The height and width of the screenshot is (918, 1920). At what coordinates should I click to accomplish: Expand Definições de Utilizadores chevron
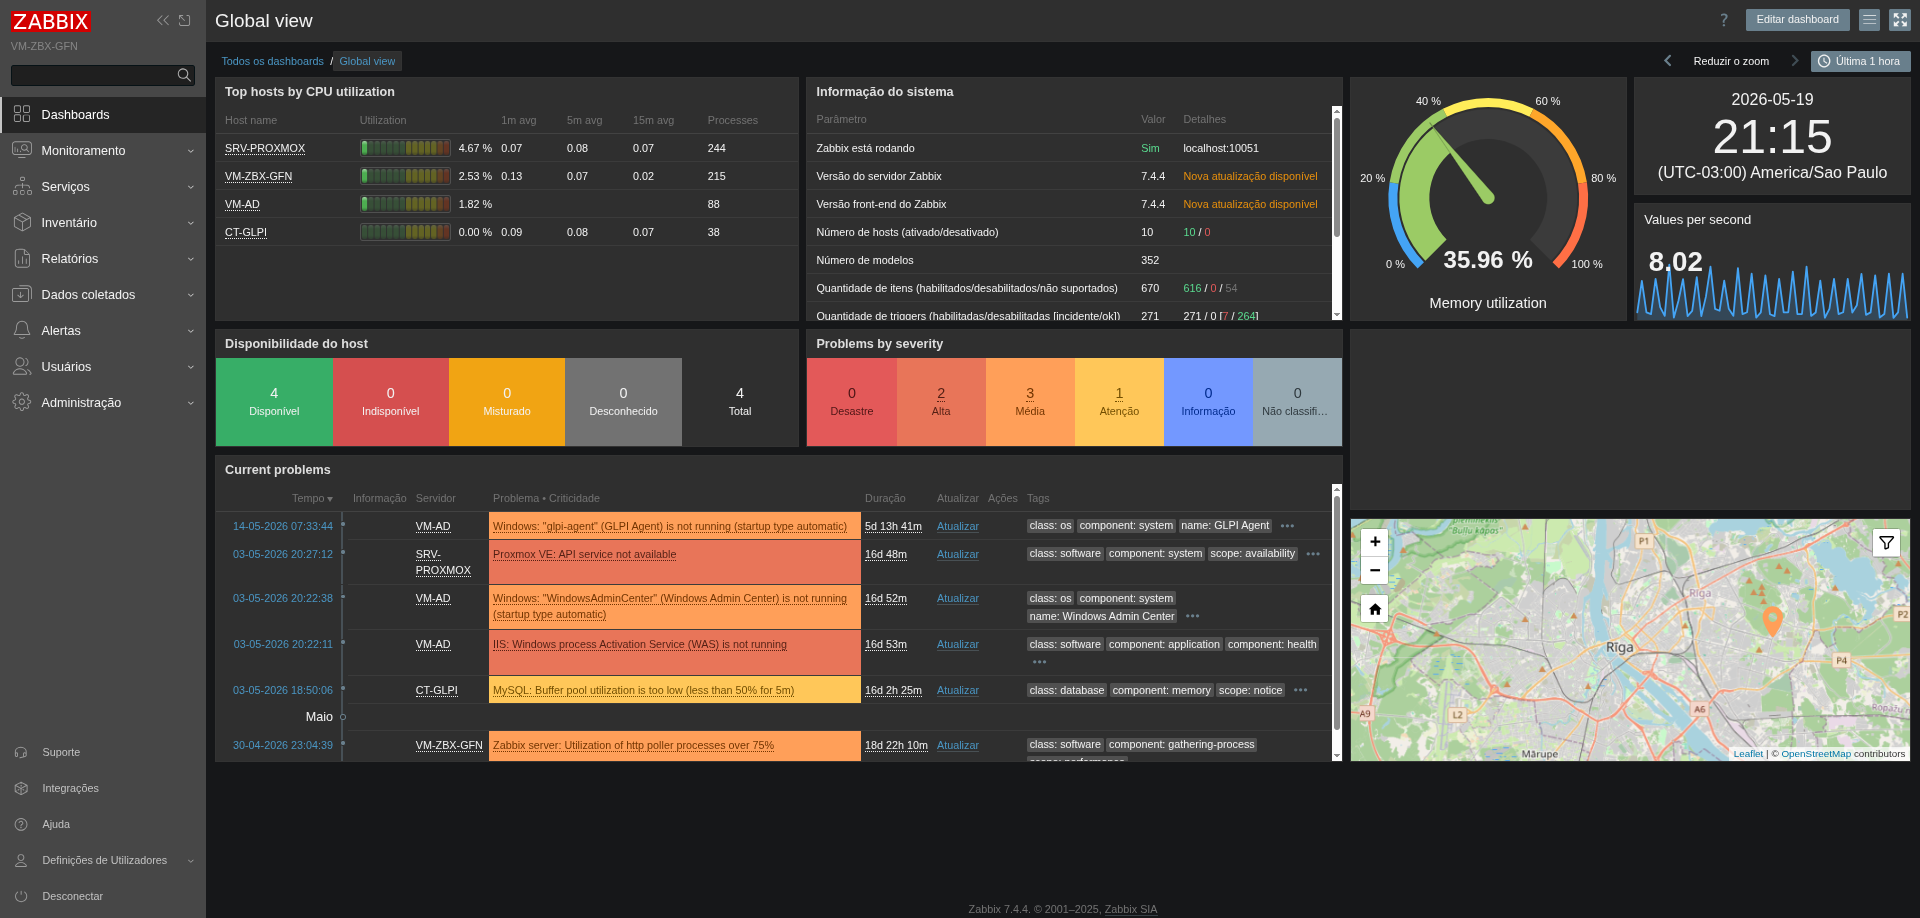coord(190,861)
